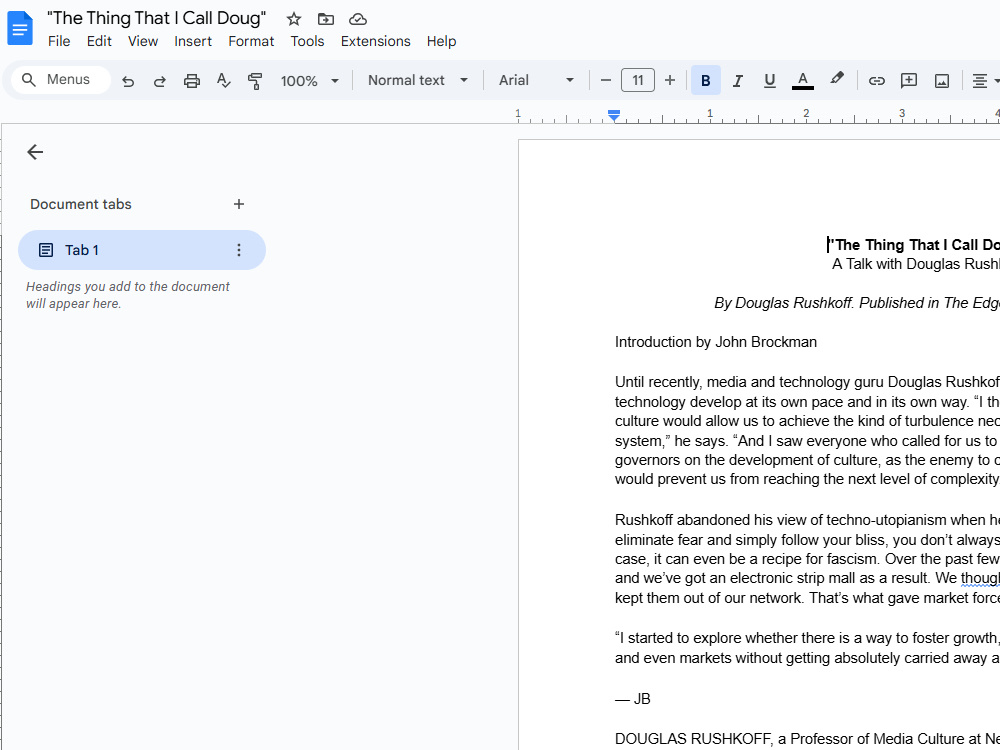Image resolution: width=1000 pixels, height=750 pixels.
Task: Activate the Paint format tool
Action: (255, 81)
